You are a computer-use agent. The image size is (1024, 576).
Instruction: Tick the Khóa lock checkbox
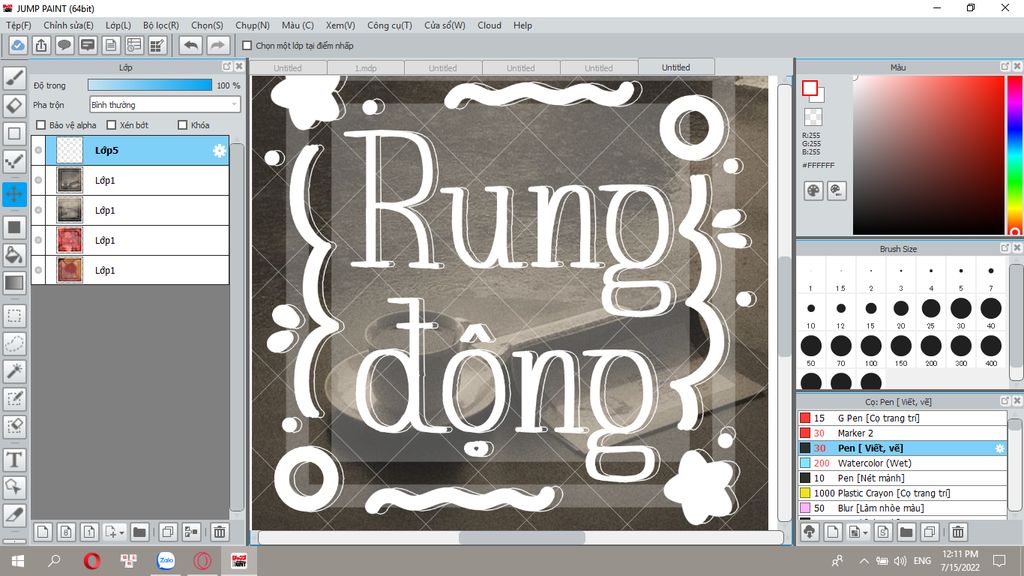point(183,125)
